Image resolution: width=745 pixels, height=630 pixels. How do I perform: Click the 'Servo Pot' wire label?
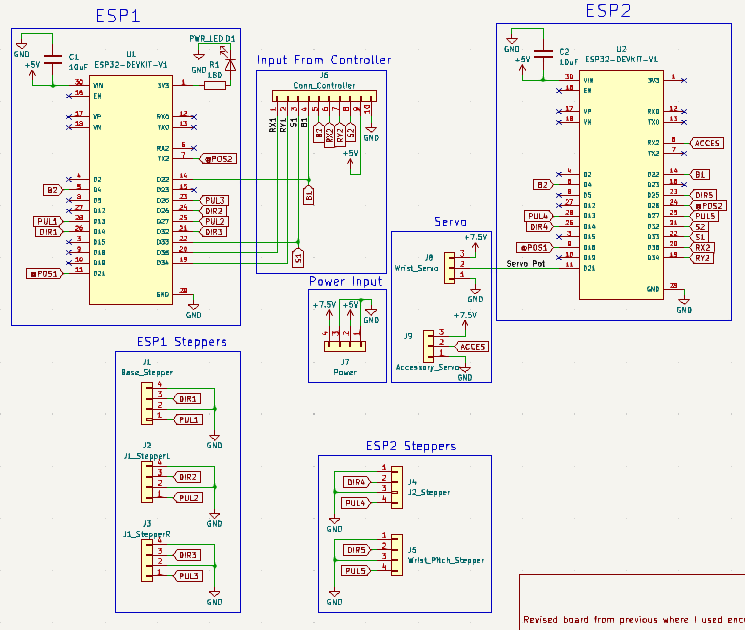click(525, 263)
